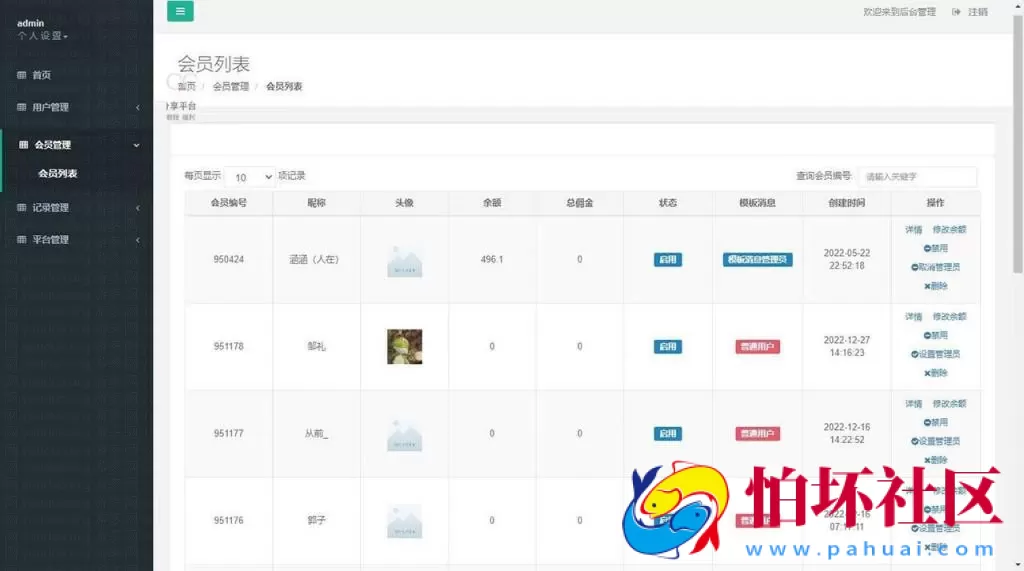Toggle the sidebar with the green hamburger button
1024x571 pixels.
click(x=180, y=11)
